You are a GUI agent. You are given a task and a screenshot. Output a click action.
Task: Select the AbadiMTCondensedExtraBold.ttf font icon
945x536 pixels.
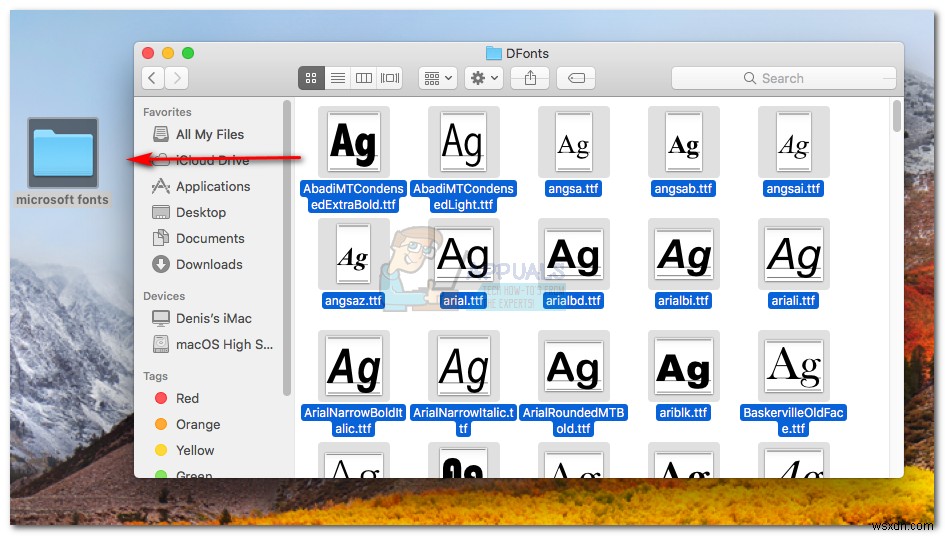(354, 142)
